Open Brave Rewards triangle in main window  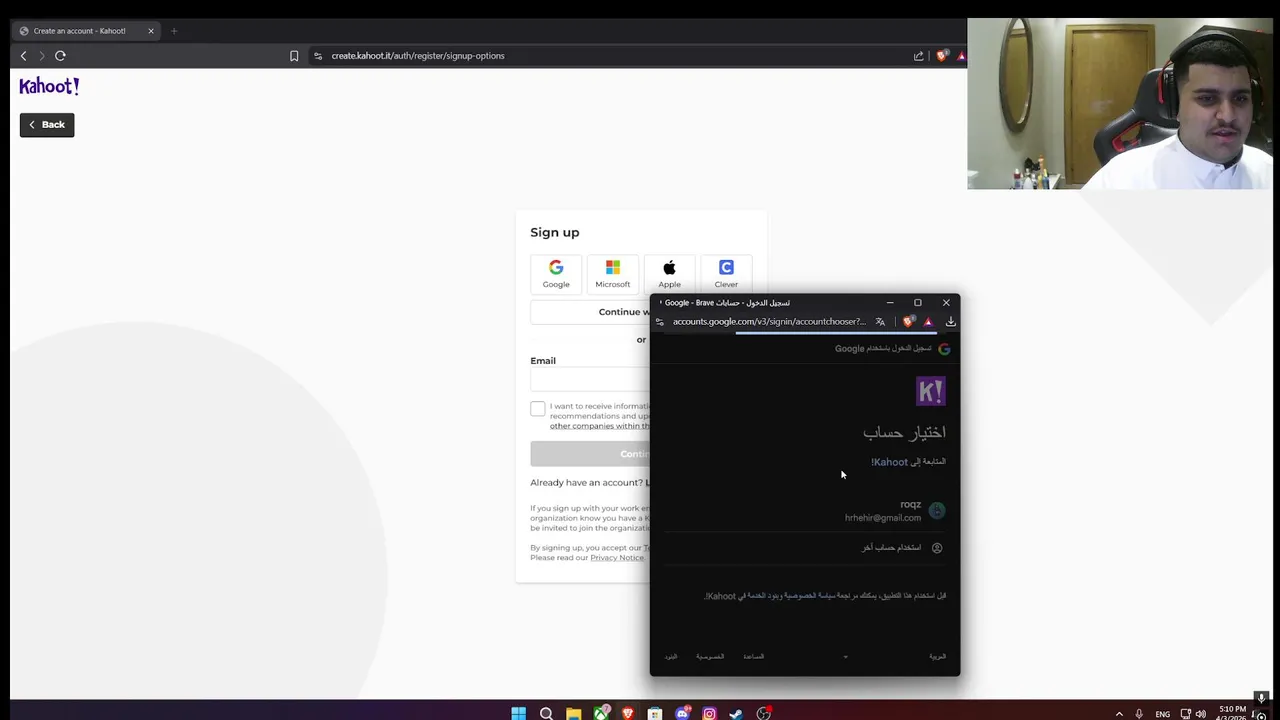[961, 56]
